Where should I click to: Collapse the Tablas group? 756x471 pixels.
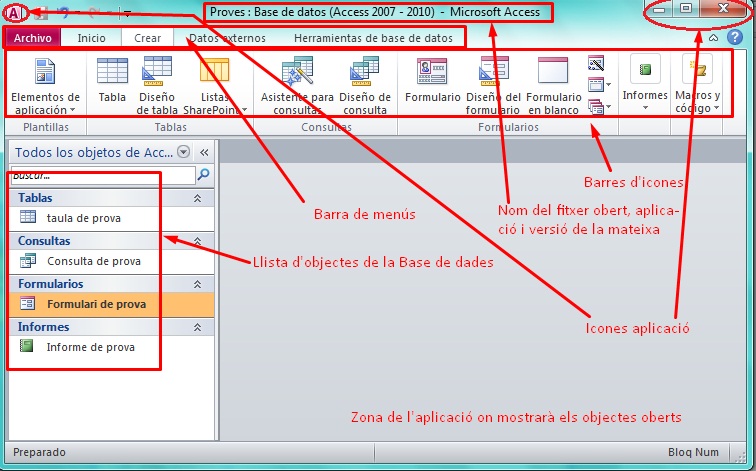[197, 198]
